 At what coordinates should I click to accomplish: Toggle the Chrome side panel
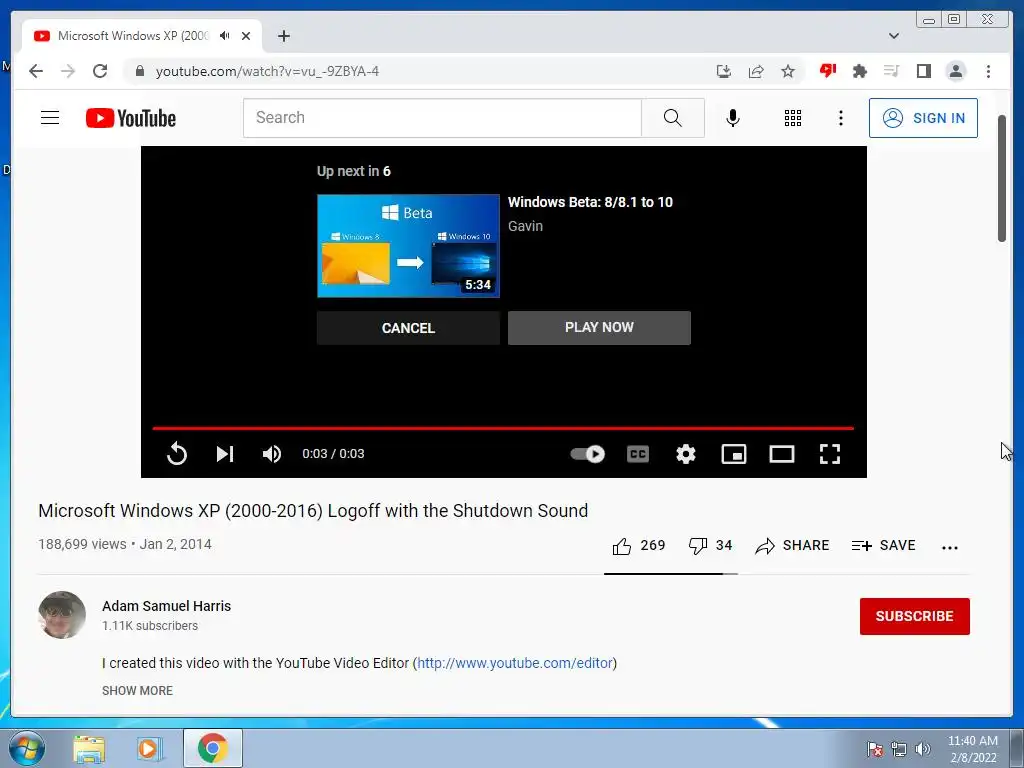(x=923, y=71)
